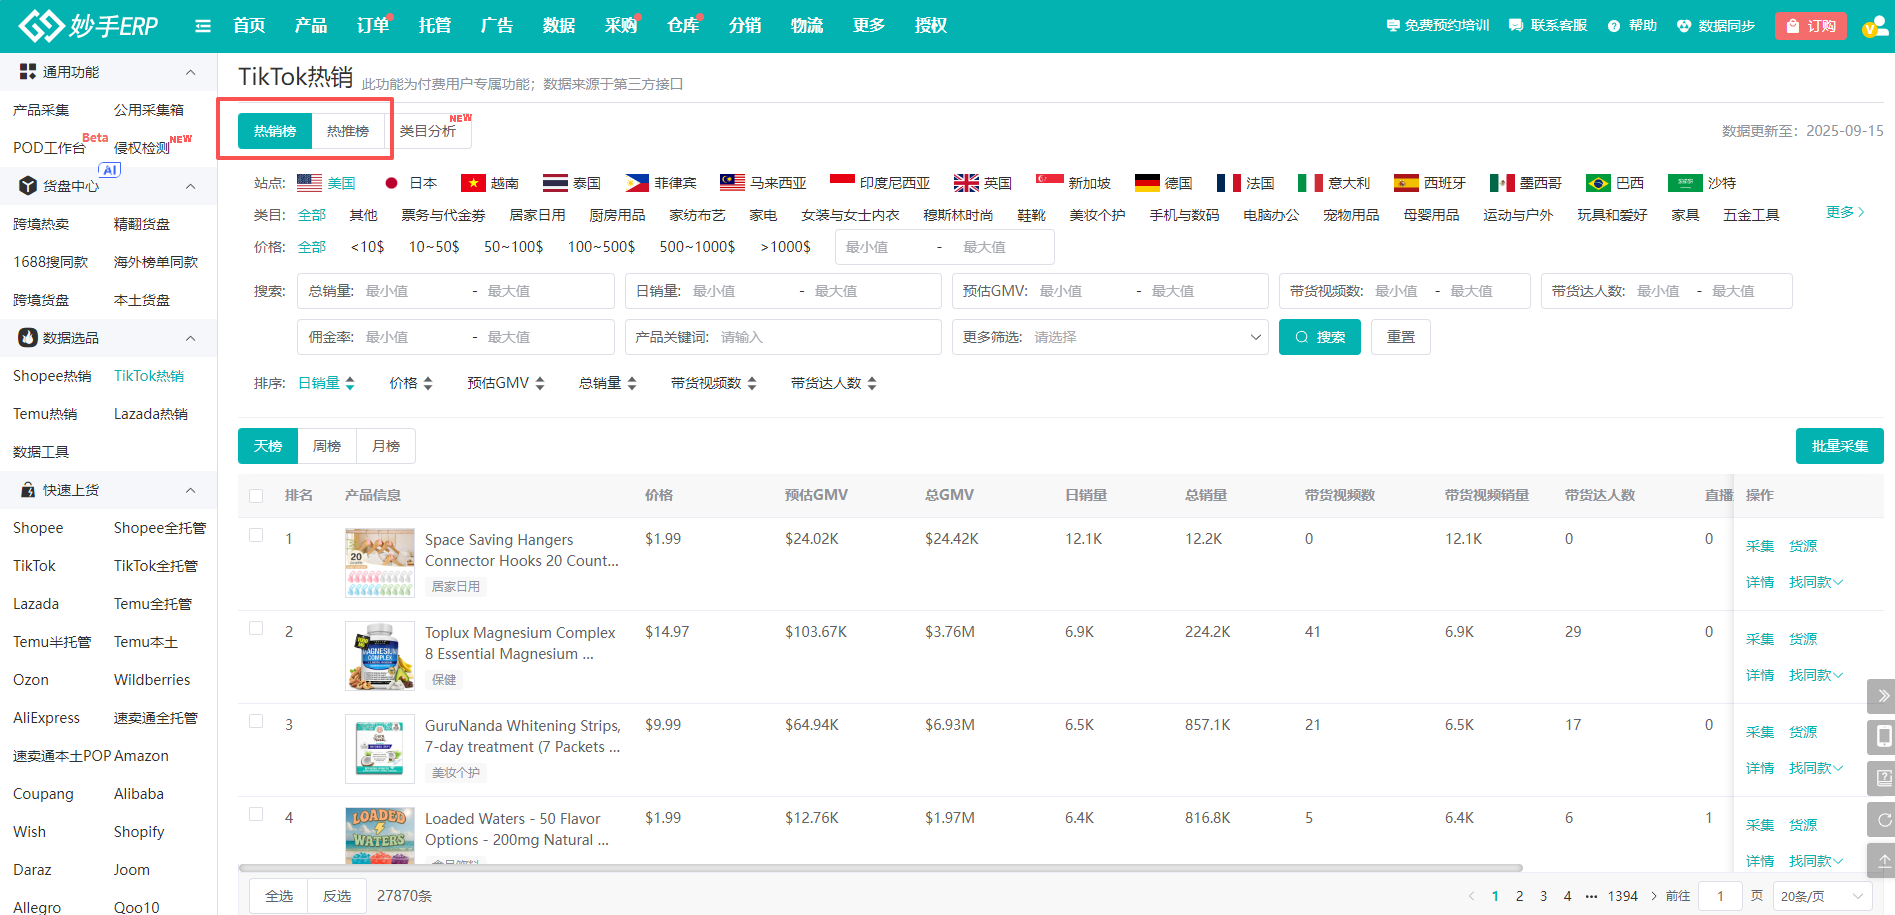
Task: Sort by 日销量 arrows
Action: 350,383
